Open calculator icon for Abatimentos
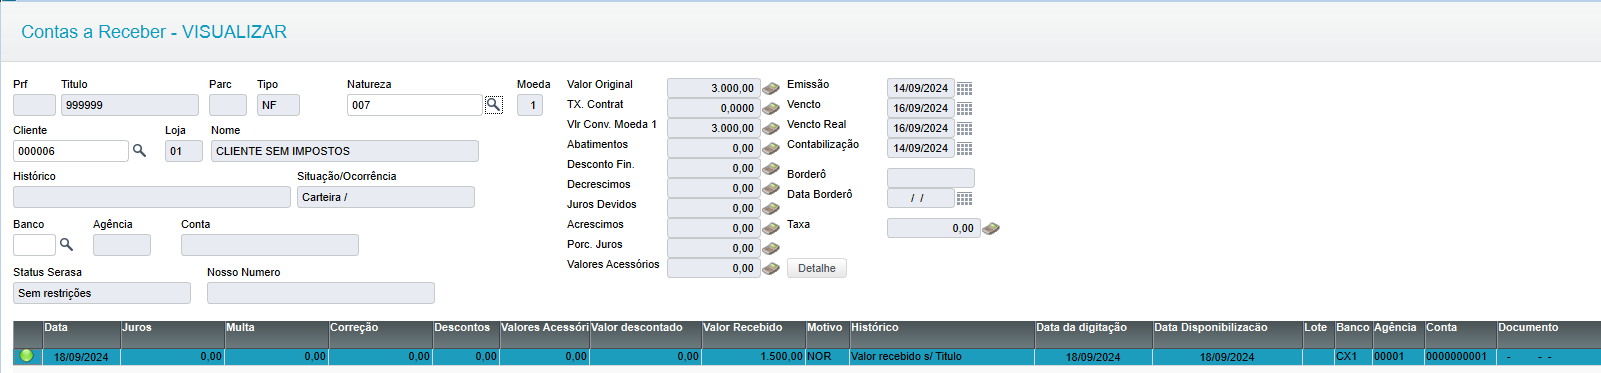This screenshot has height=373, width=1601. click(771, 149)
